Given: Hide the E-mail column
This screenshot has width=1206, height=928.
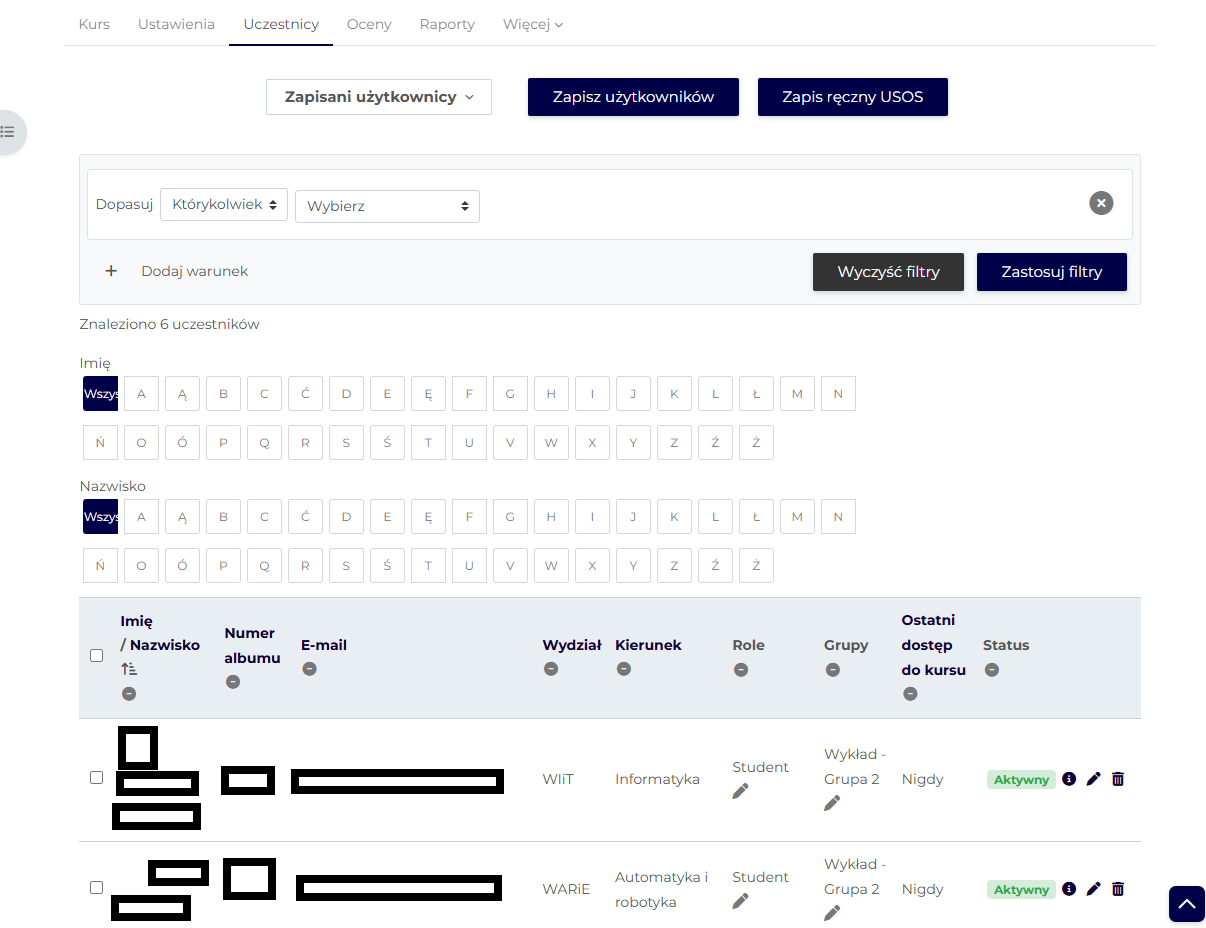Looking at the screenshot, I should (x=309, y=669).
